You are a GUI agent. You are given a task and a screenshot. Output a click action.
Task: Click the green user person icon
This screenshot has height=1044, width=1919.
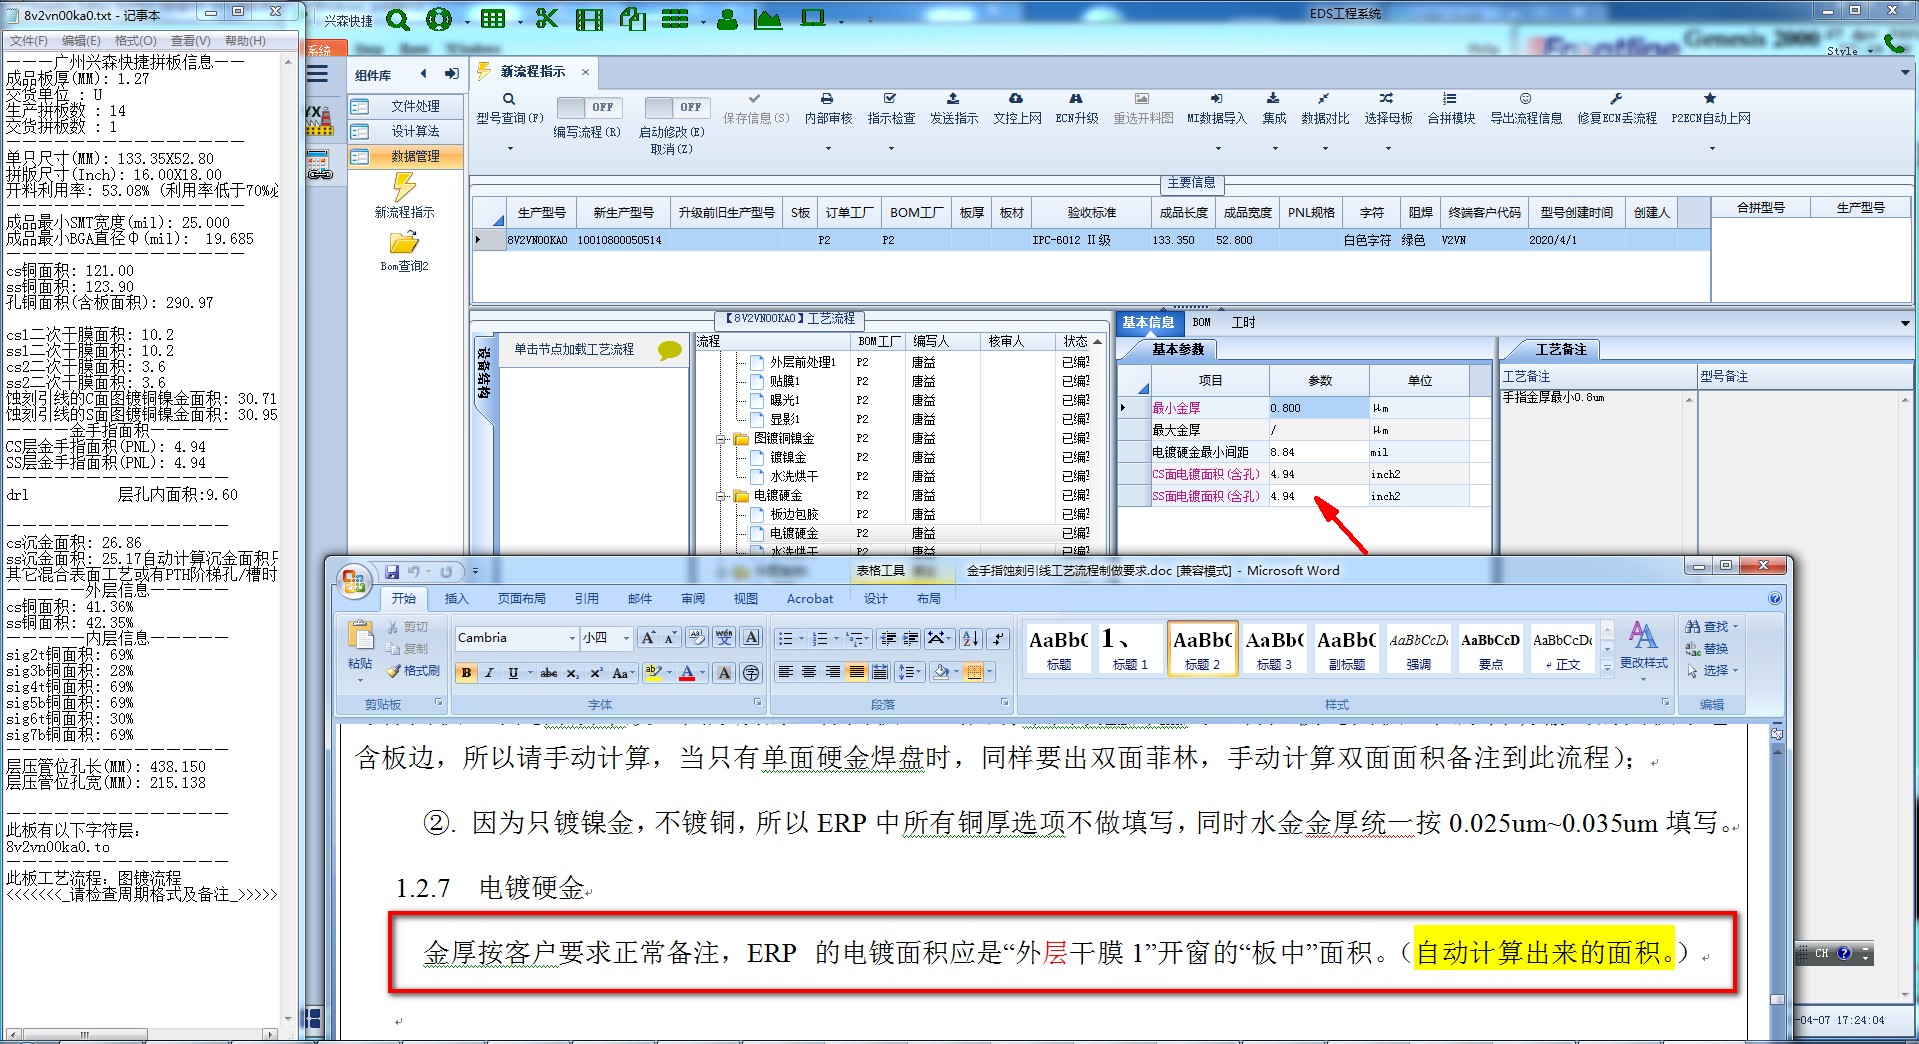[727, 19]
